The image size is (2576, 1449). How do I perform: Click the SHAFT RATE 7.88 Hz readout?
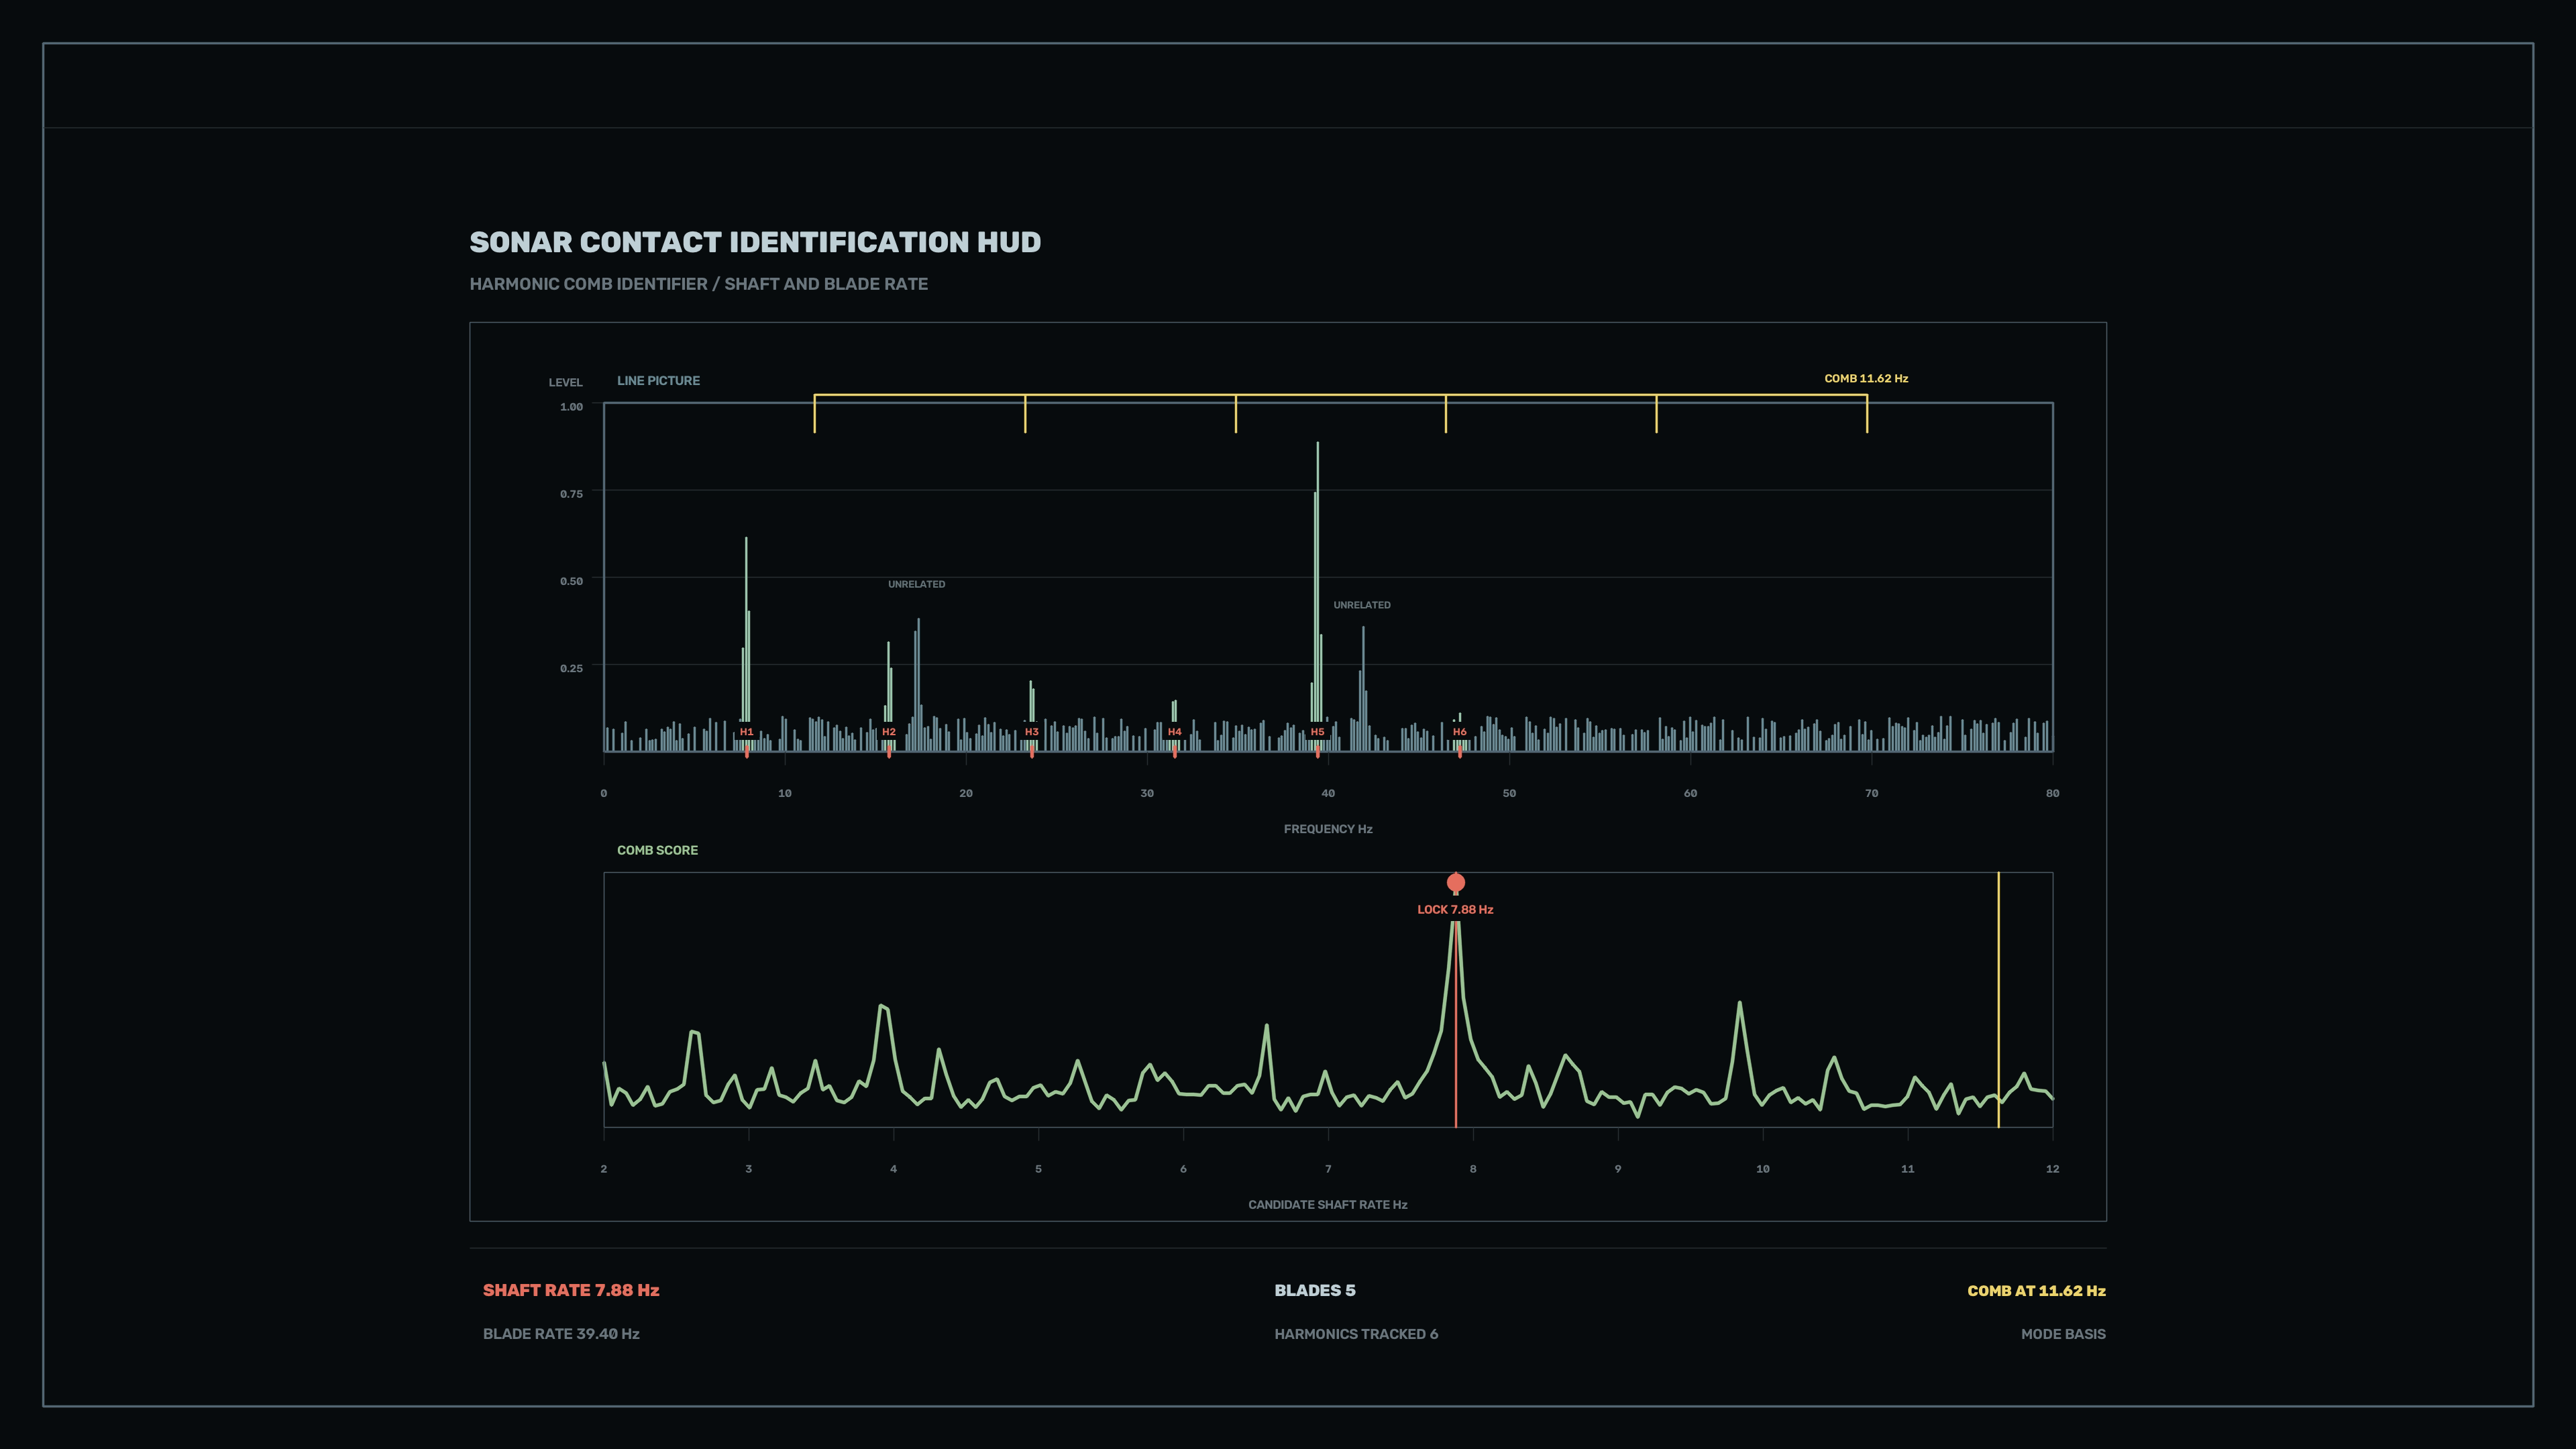(571, 1290)
